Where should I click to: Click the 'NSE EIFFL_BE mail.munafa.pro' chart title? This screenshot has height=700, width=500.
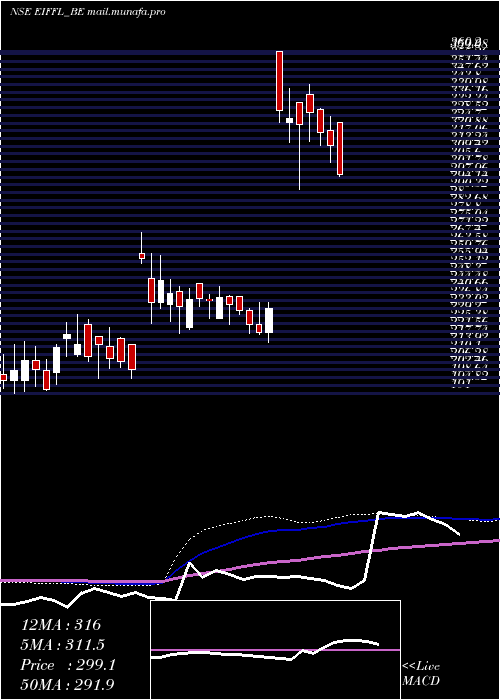click(88, 12)
